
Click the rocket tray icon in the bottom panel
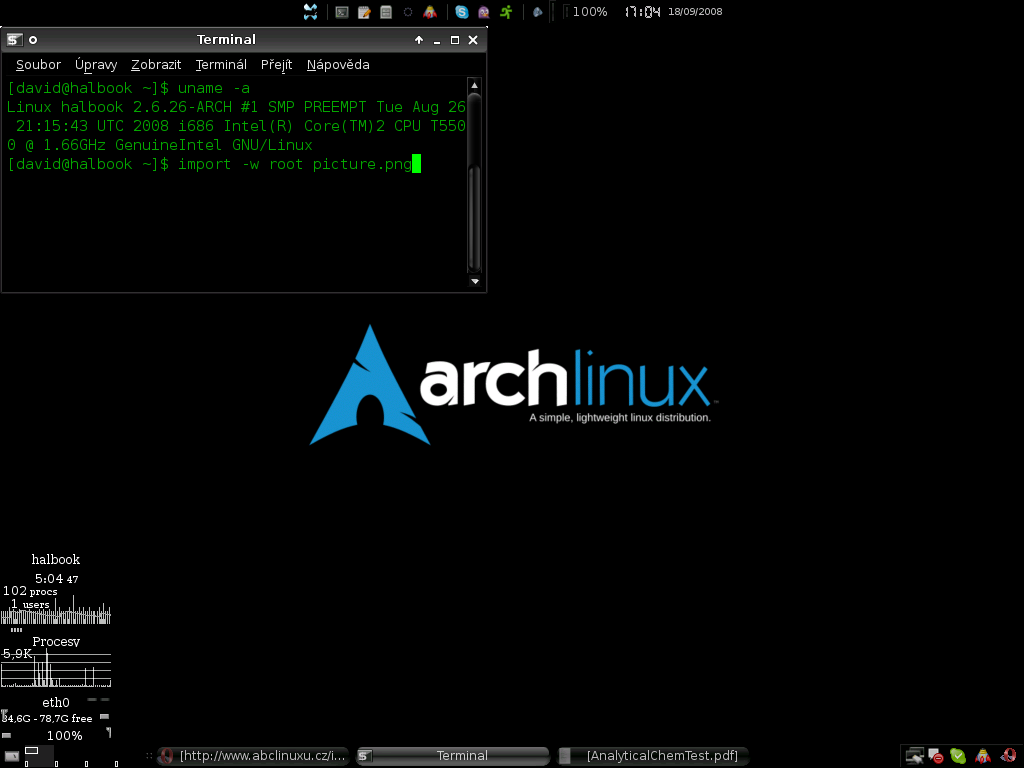[982, 756]
